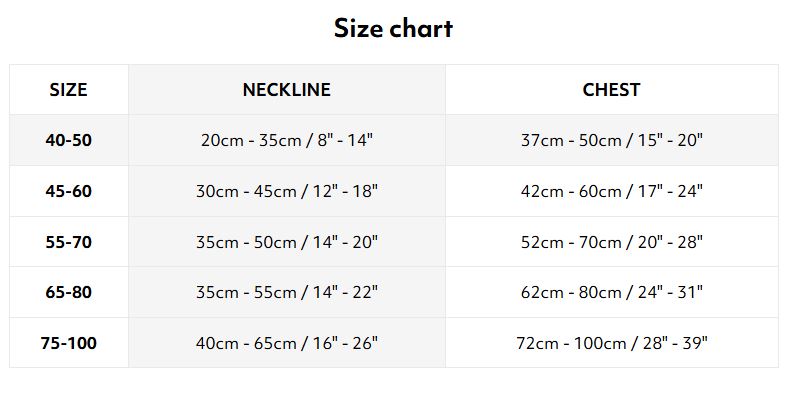Select the NECKLINE column header

(x=287, y=90)
